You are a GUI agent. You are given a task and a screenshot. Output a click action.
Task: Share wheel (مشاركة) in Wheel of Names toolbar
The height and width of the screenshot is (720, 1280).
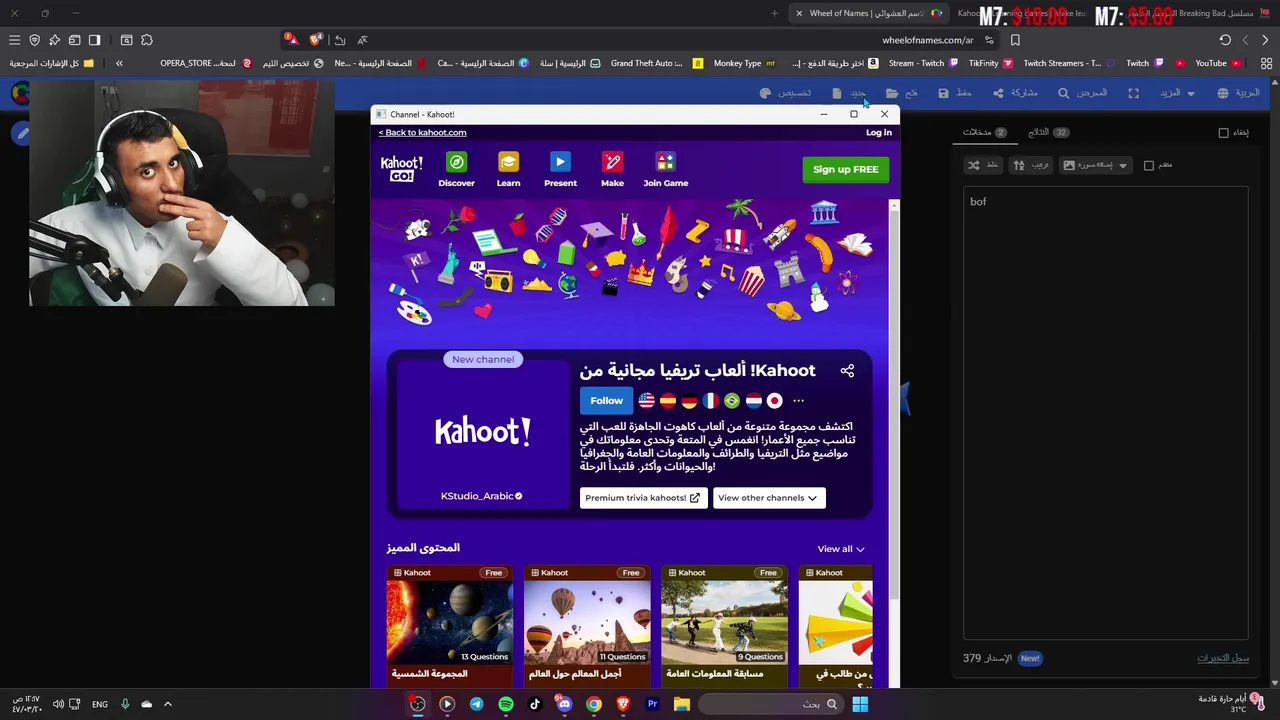(1014, 93)
